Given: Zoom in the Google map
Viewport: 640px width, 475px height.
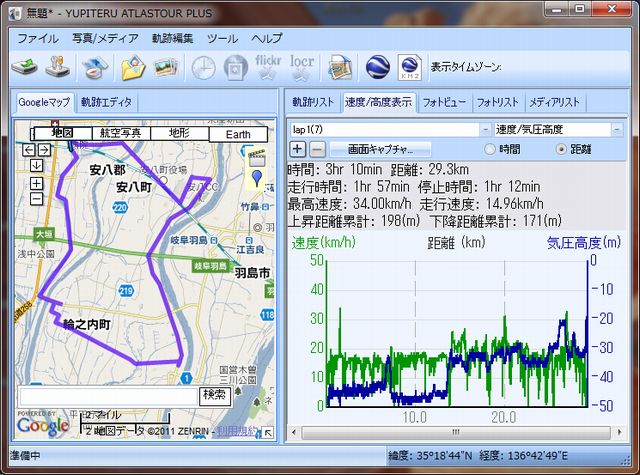Looking at the screenshot, I should pyautogui.click(x=36, y=184).
